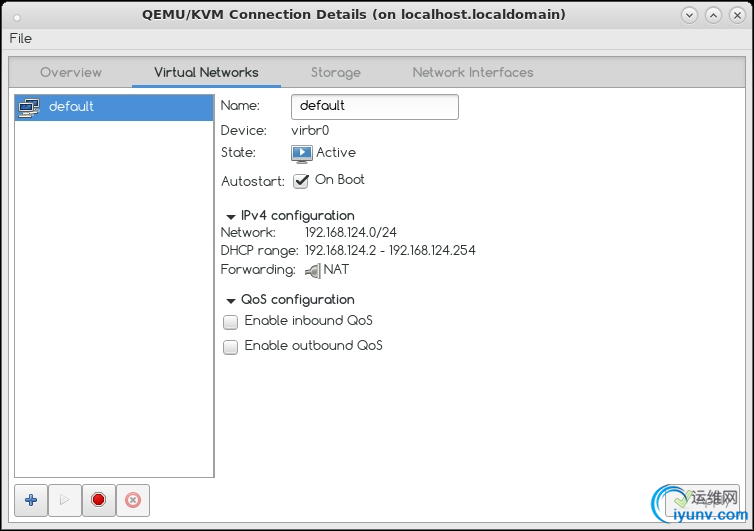Click the NAT forwarding icon

[x=313, y=271]
